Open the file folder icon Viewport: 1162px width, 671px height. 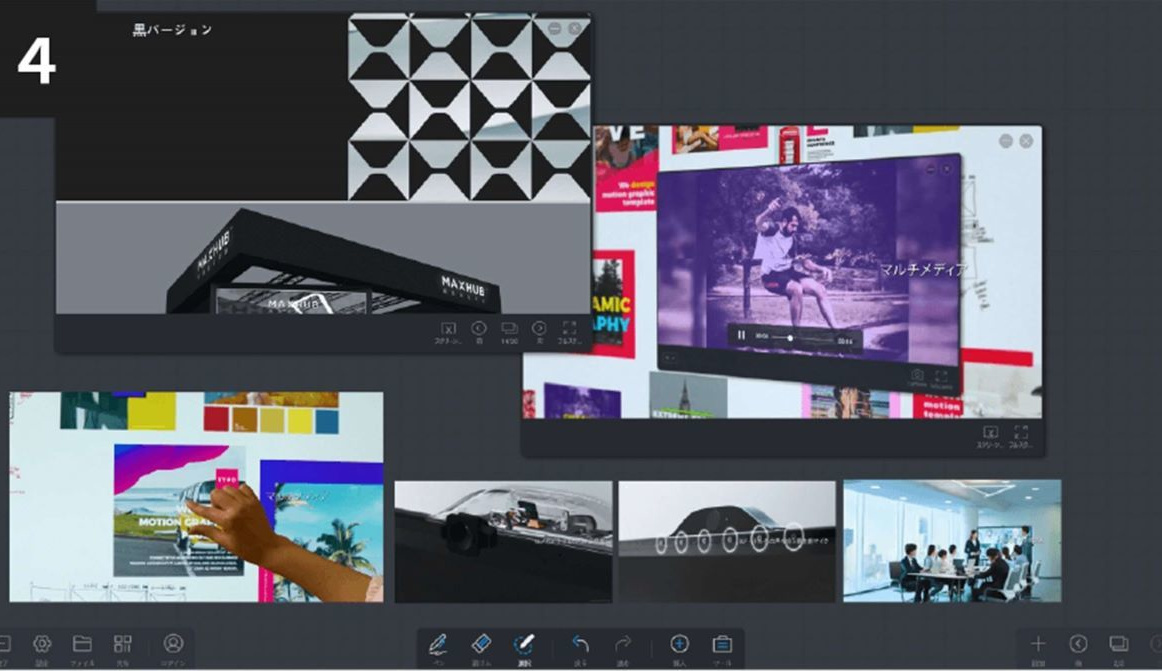[x=82, y=644]
